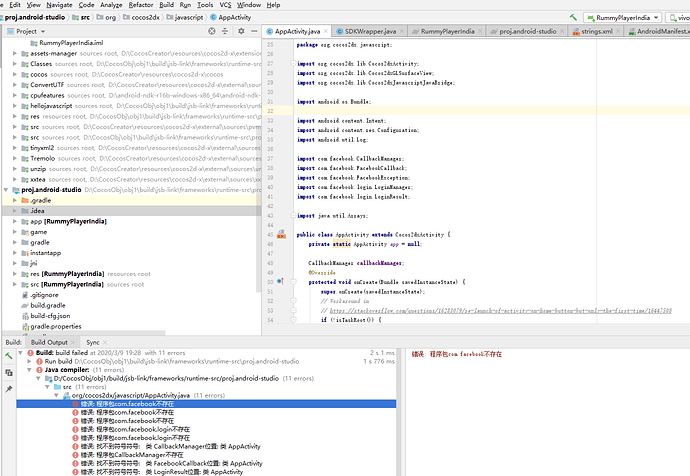Close the SDKWrapper.java tab
This screenshot has height=476, width=690.
[401, 31]
